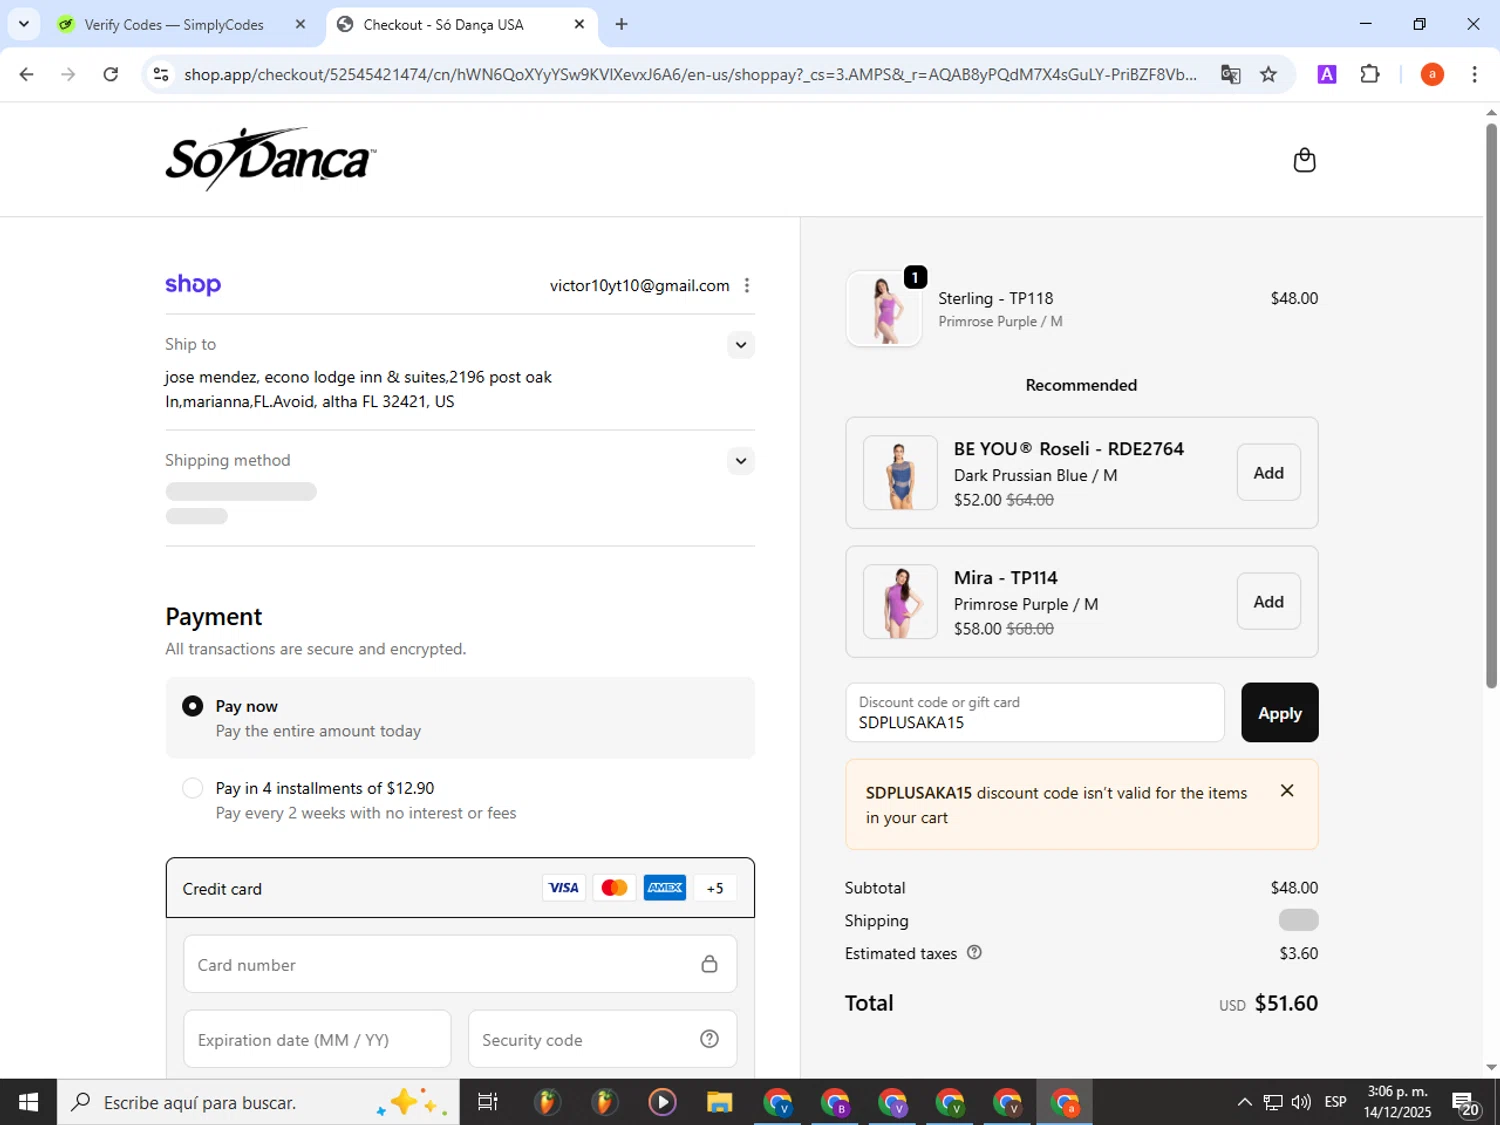Click the USD $51.60 total amount
The width and height of the screenshot is (1500, 1125).
(1268, 1003)
